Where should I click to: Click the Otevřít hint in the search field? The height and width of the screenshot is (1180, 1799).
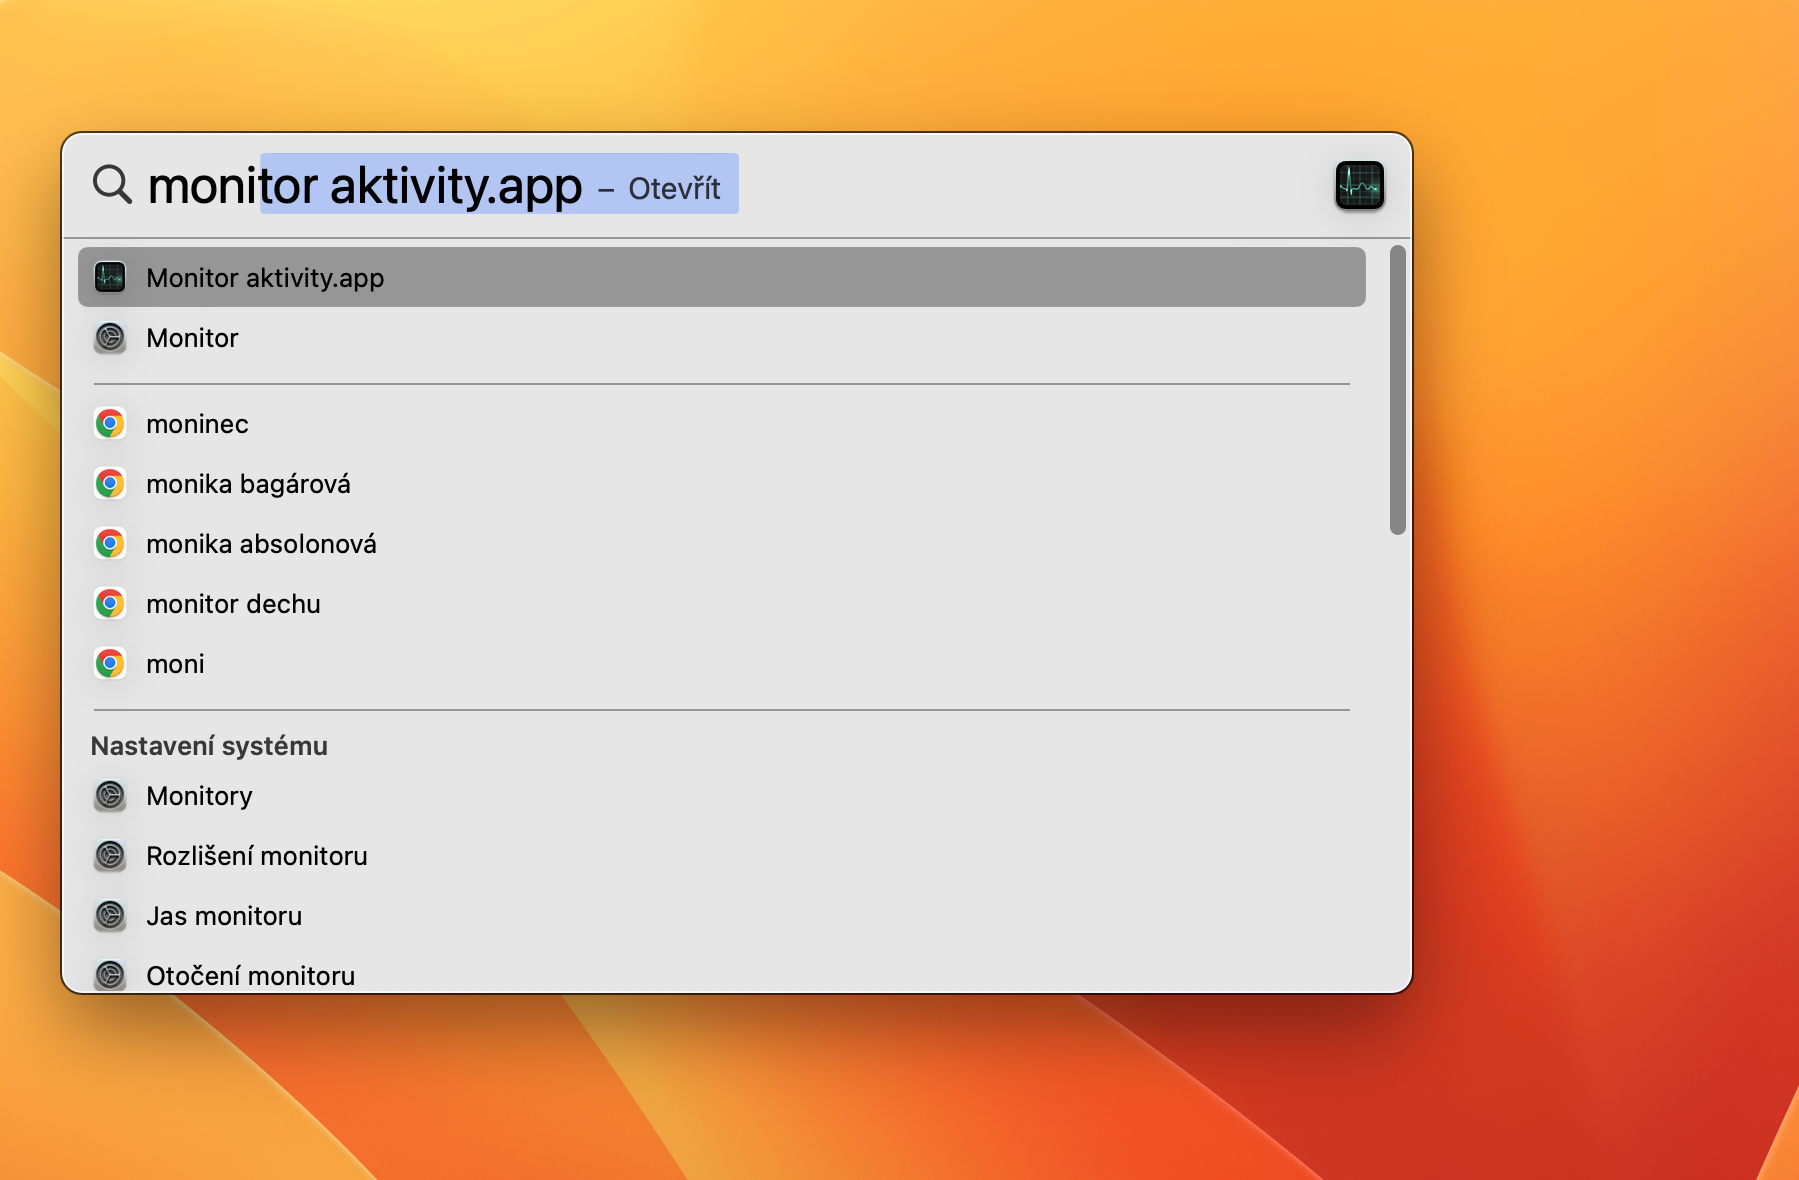(674, 188)
